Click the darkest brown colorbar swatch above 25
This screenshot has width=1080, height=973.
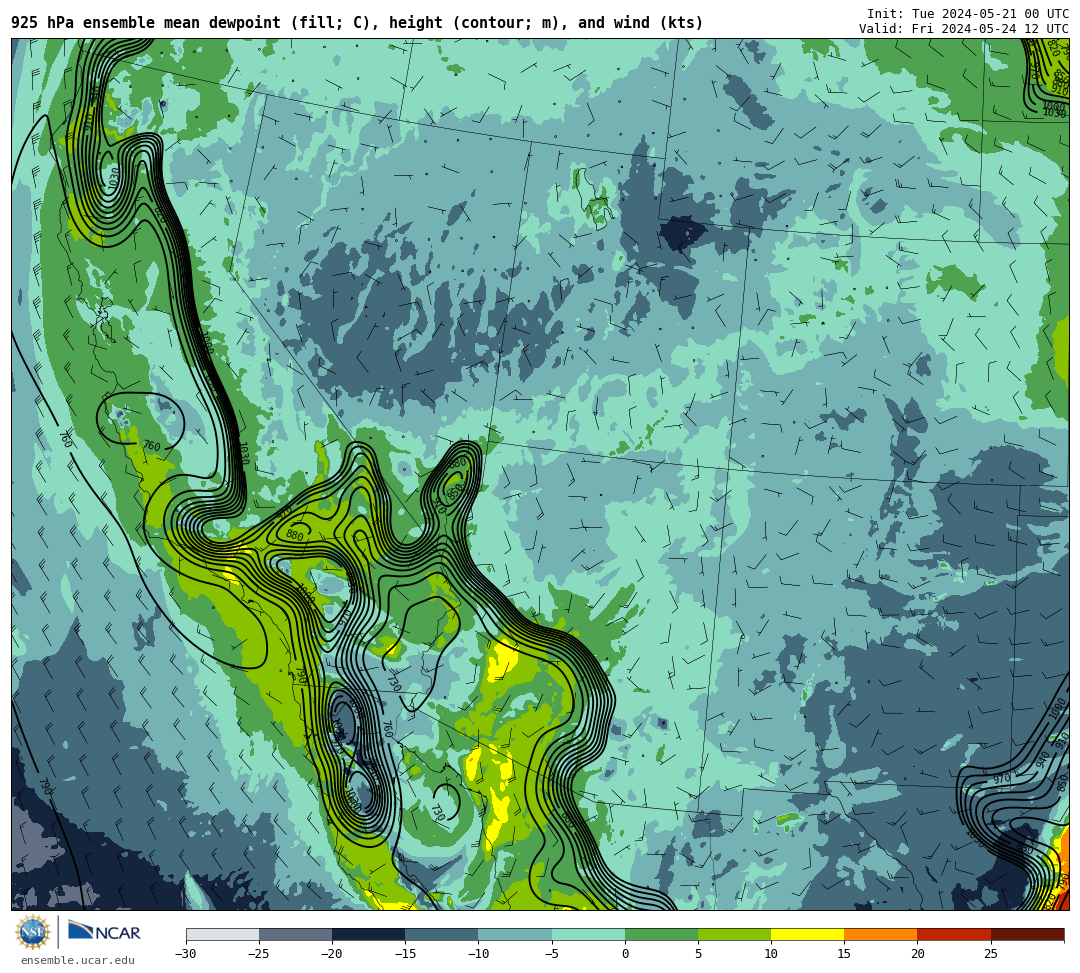1027,934
